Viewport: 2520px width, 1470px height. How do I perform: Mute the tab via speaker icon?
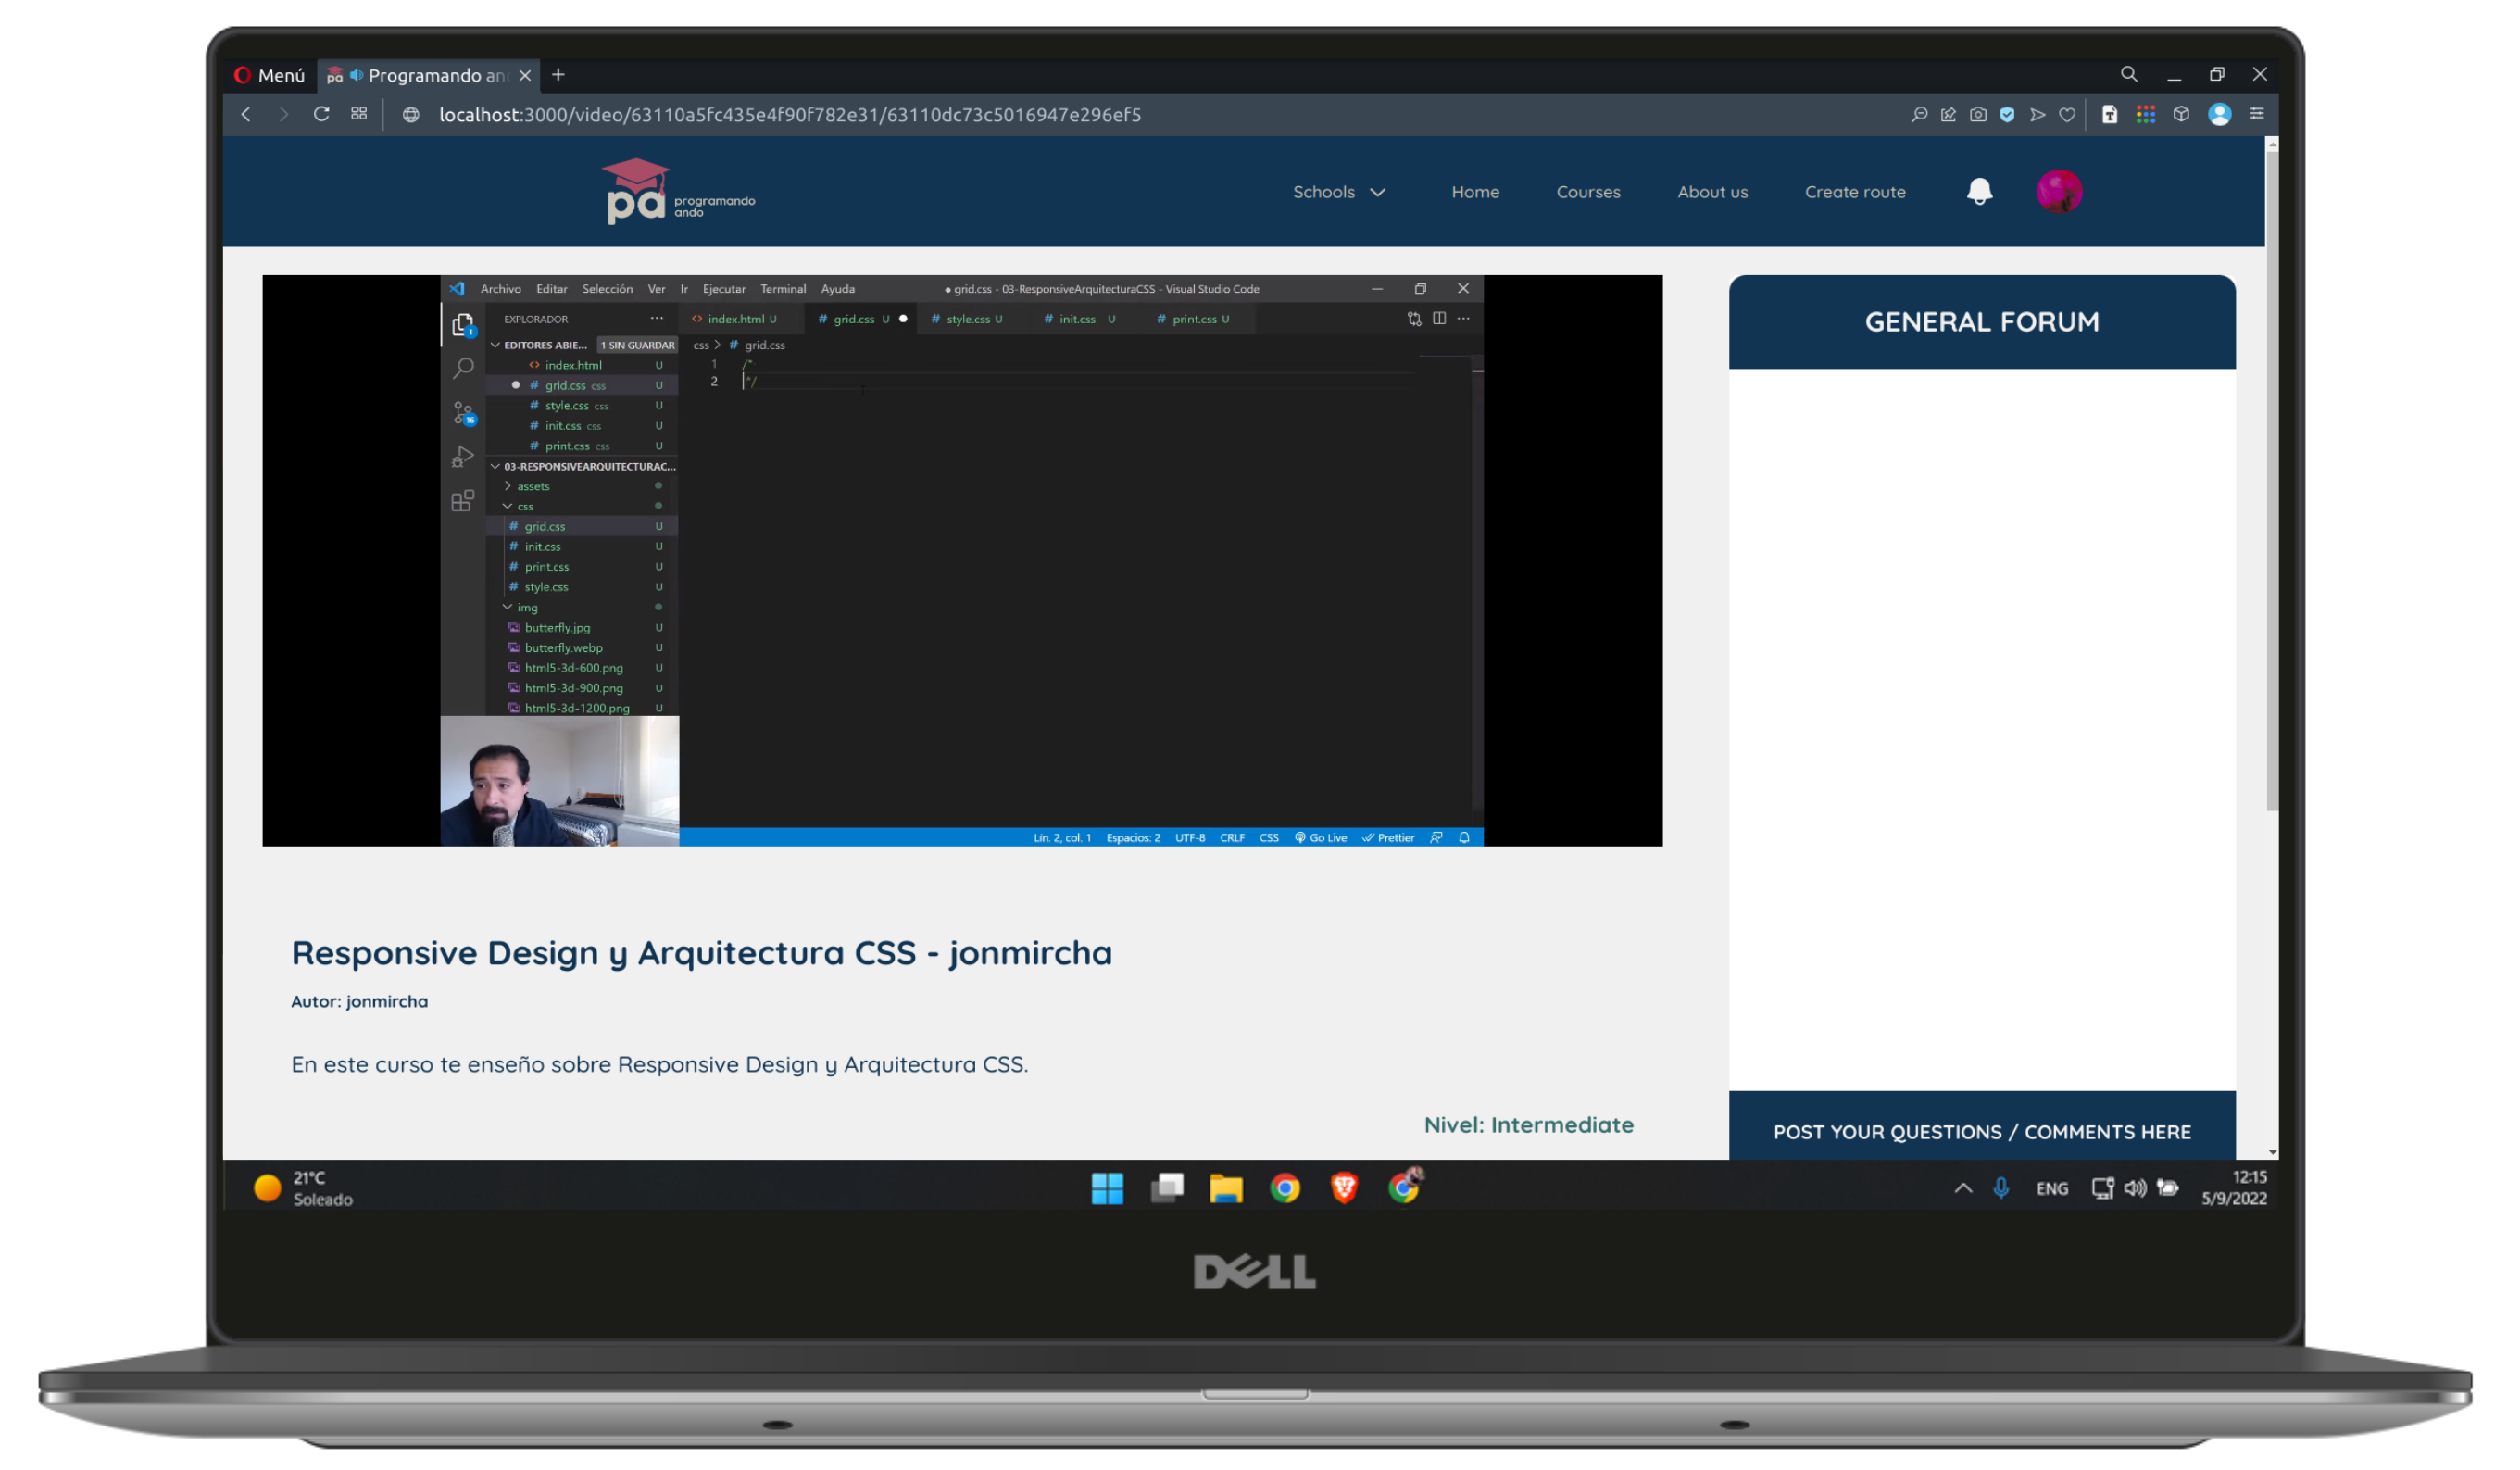[x=356, y=75]
